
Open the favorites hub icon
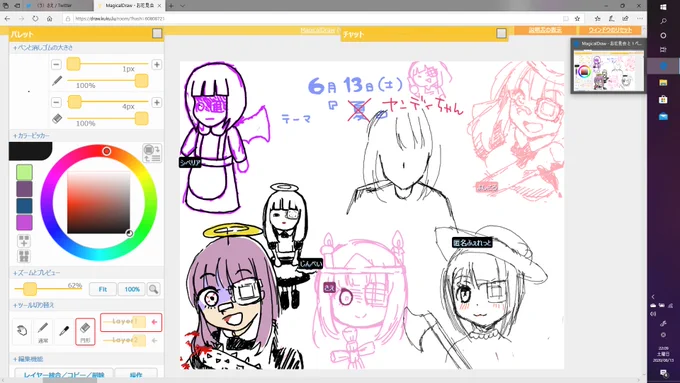click(598, 19)
